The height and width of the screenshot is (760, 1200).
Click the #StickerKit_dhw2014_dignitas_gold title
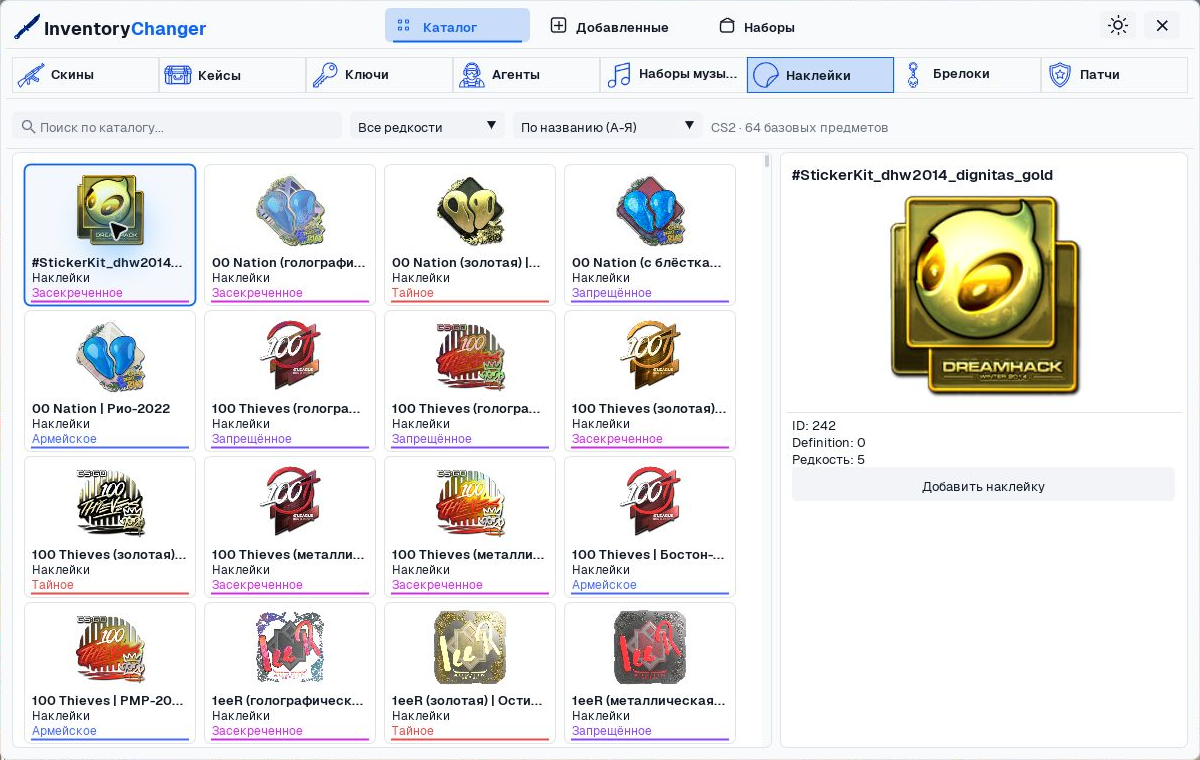(x=922, y=175)
